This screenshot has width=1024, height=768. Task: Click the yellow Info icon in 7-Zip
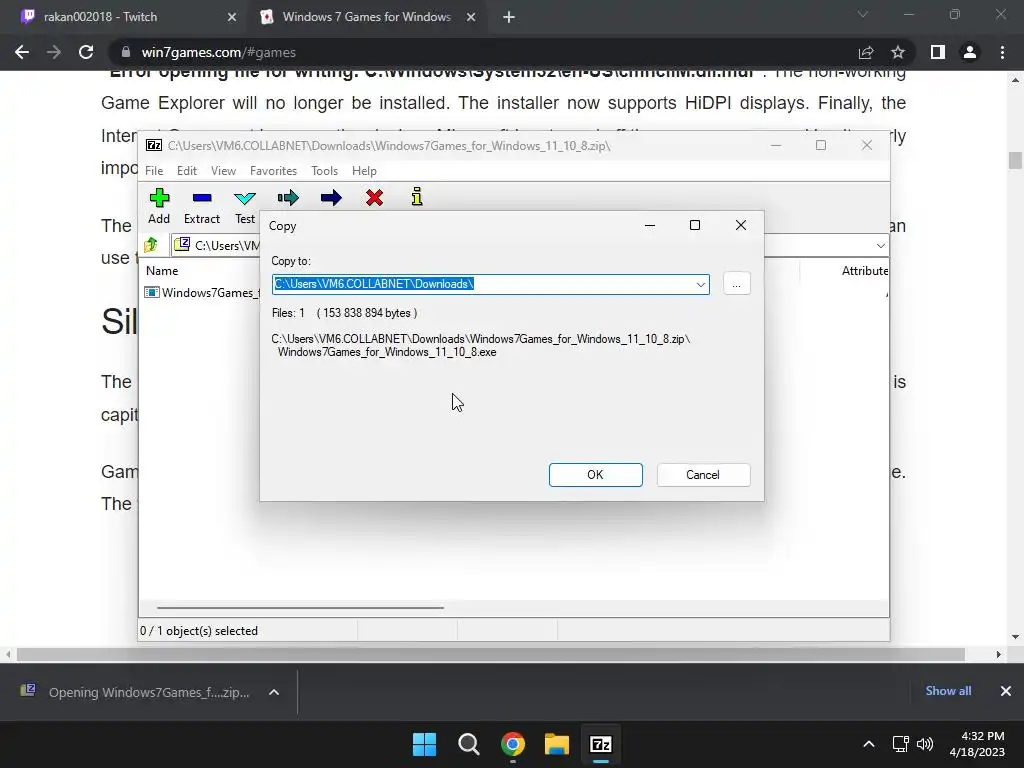[417, 197]
